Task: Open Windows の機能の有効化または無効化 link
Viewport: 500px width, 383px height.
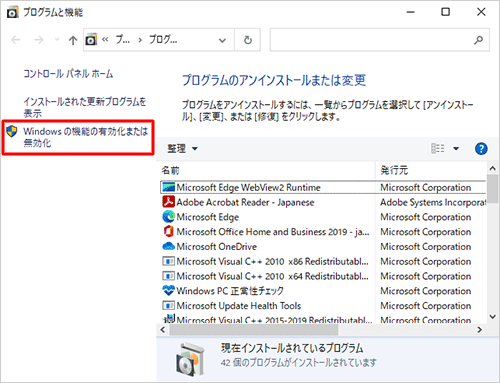Action: (85, 137)
